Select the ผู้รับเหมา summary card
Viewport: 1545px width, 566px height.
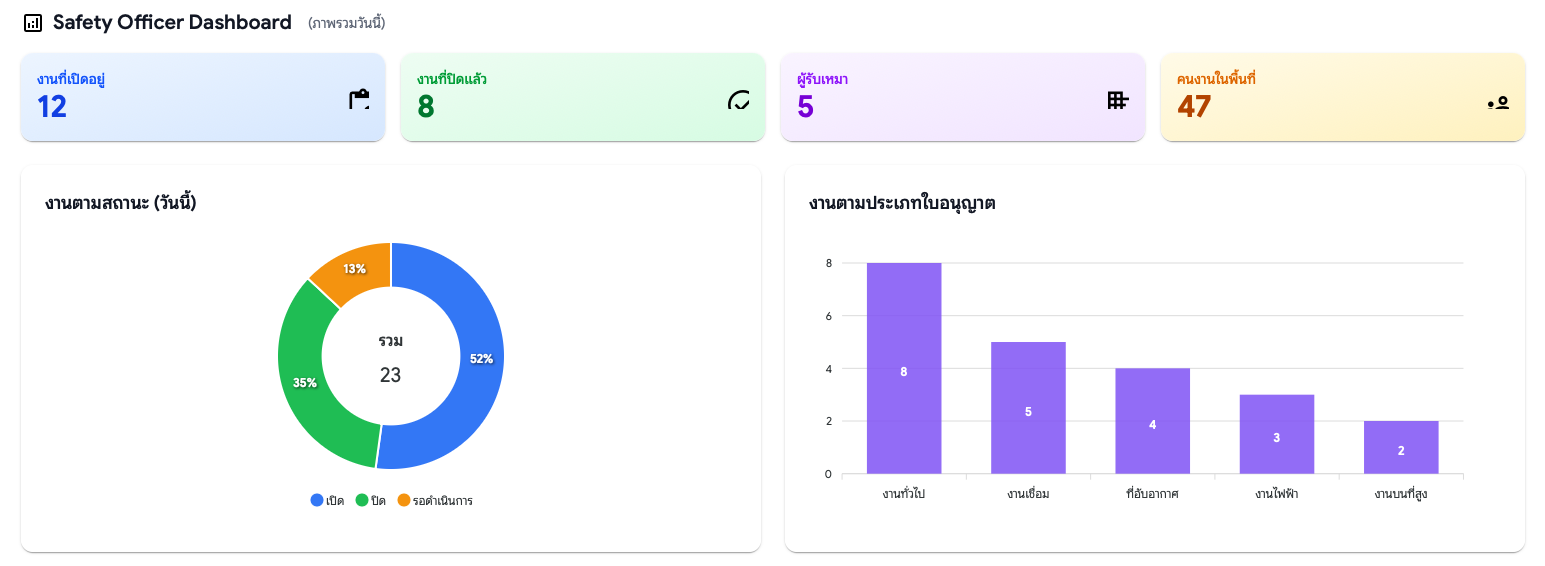click(962, 97)
